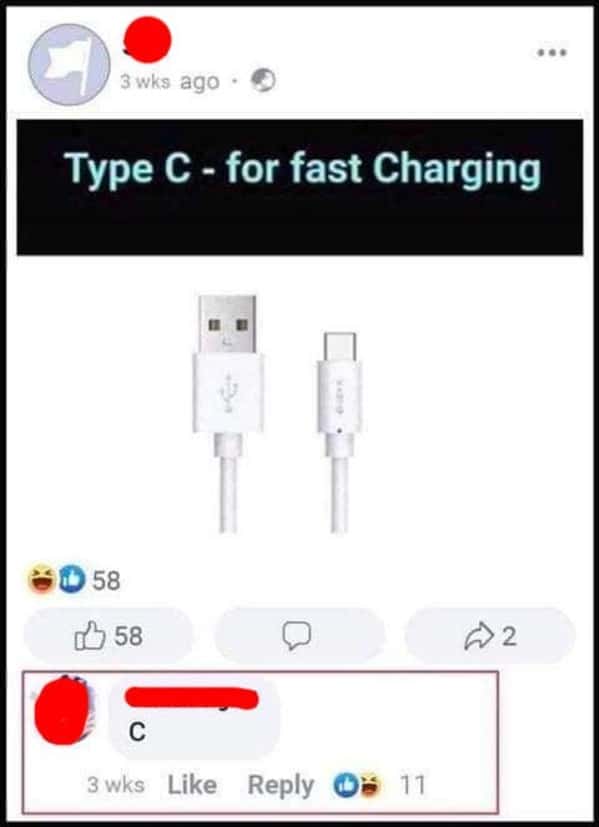Click the poster's flag profile avatar

pyautogui.click(x=69, y=64)
